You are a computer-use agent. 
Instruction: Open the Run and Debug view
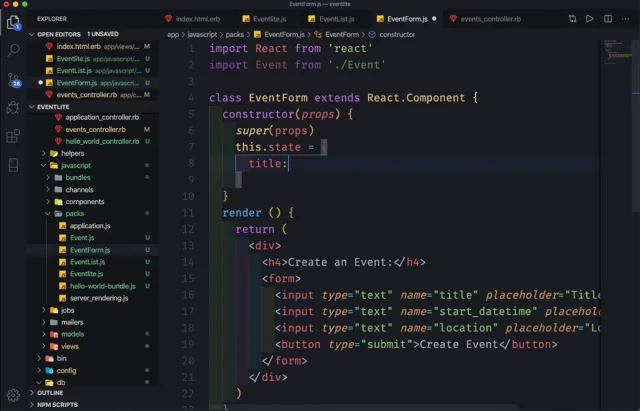14,107
